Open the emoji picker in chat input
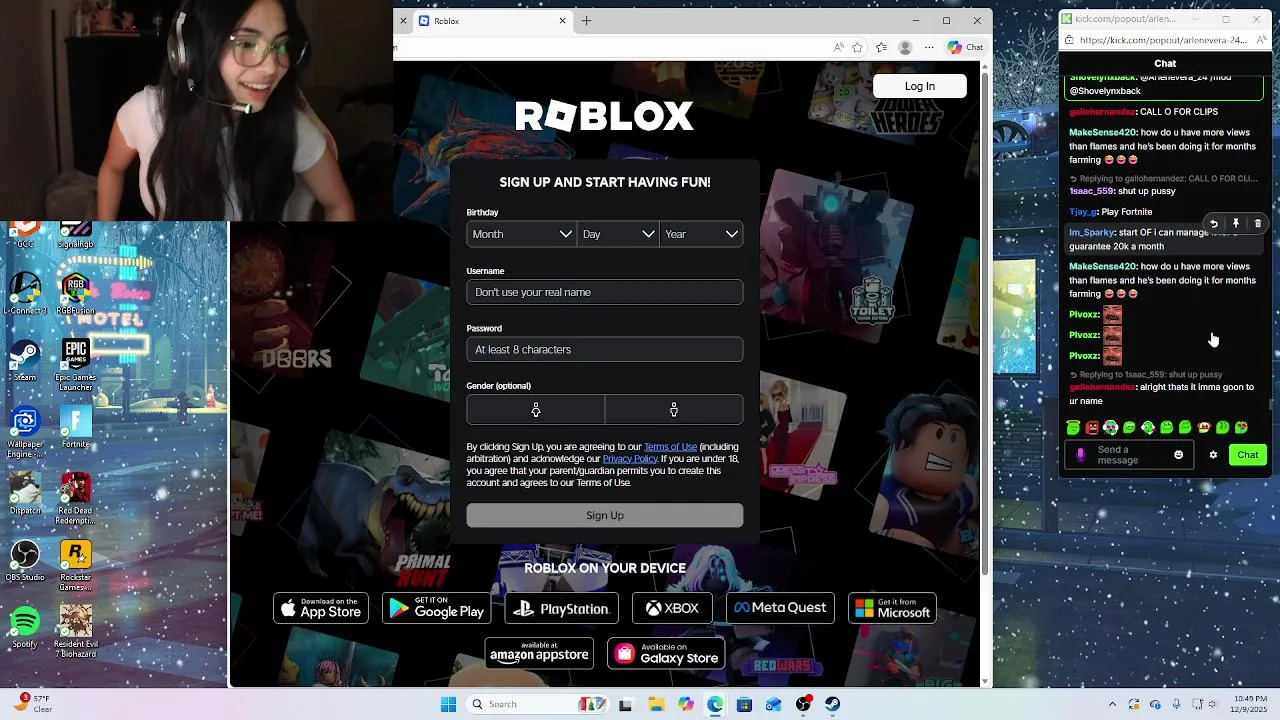This screenshot has height=720, width=1280. coord(1178,455)
